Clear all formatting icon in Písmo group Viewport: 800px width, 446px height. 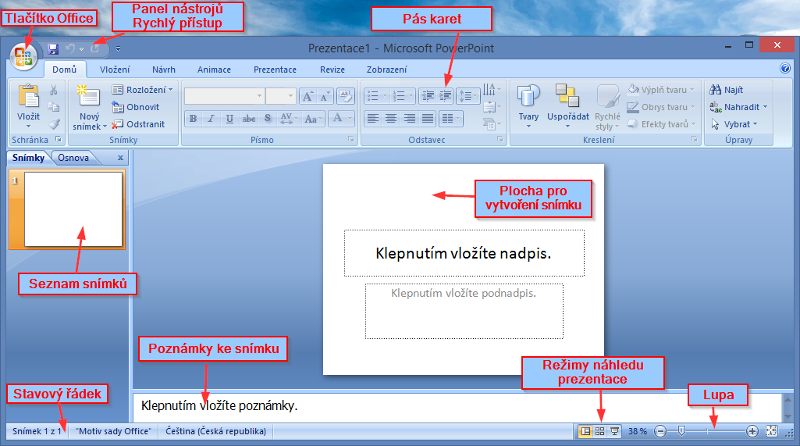[345, 96]
